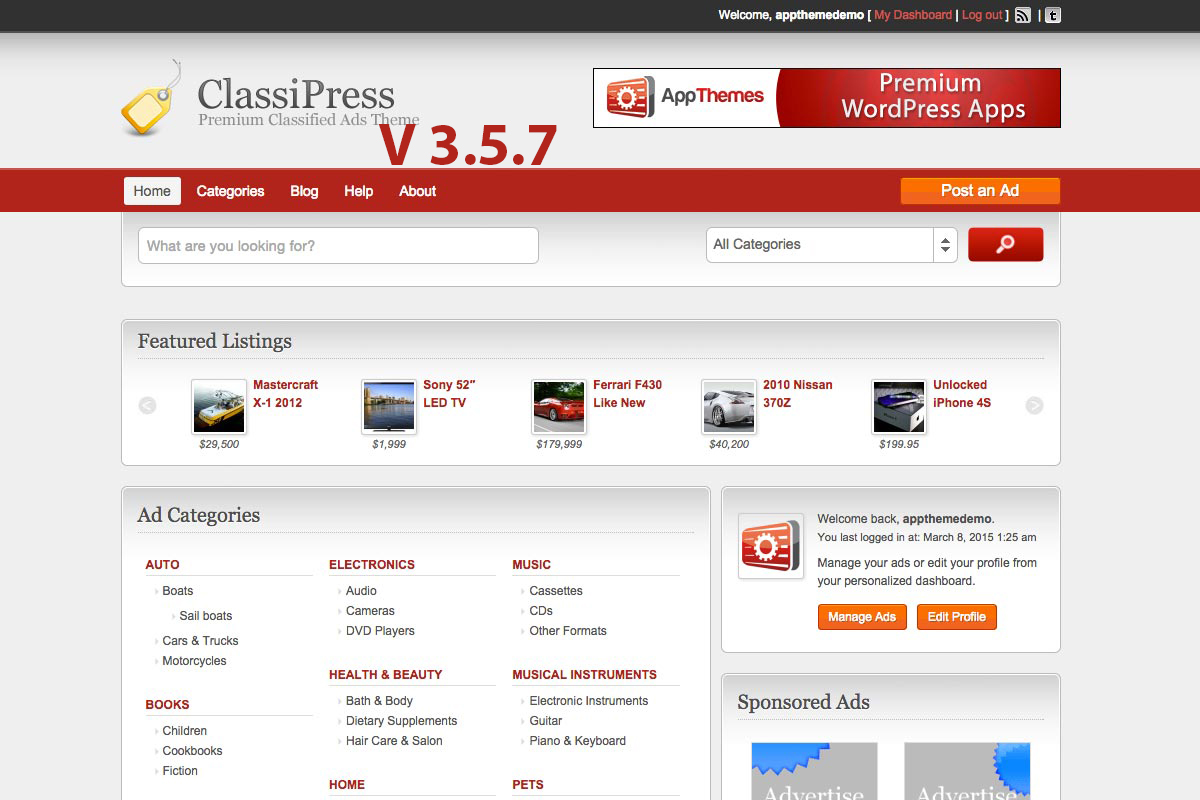
Task: Open My Dashboard link
Action: 912,15
